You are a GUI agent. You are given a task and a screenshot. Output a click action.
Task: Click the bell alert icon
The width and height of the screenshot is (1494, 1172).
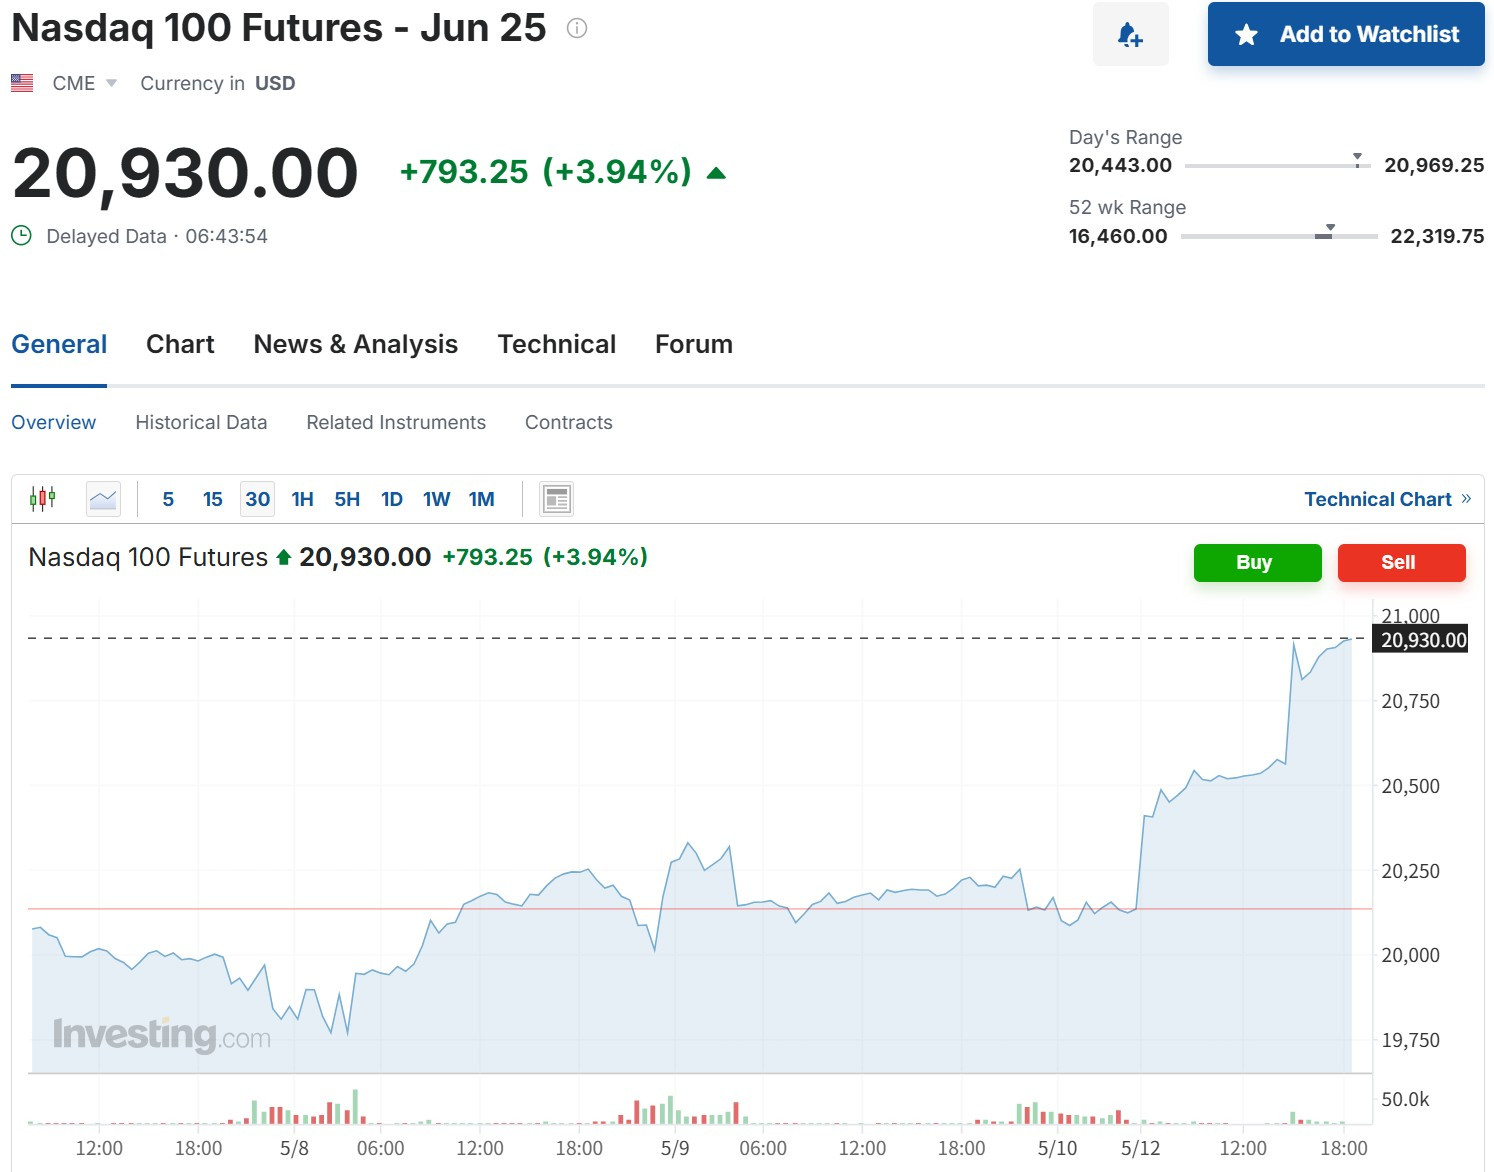pyautogui.click(x=1130, y=35)
